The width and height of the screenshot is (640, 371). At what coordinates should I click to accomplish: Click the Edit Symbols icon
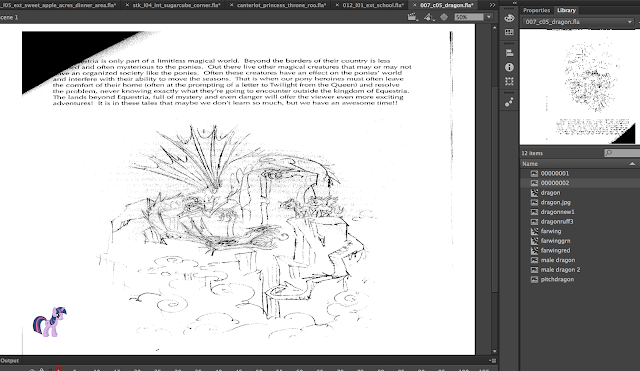(428, 17)
